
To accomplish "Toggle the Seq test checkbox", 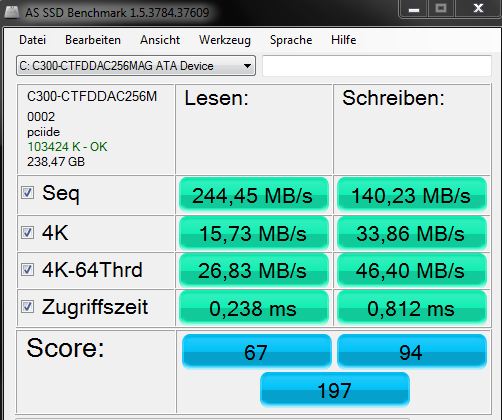I will coord(27,193).
